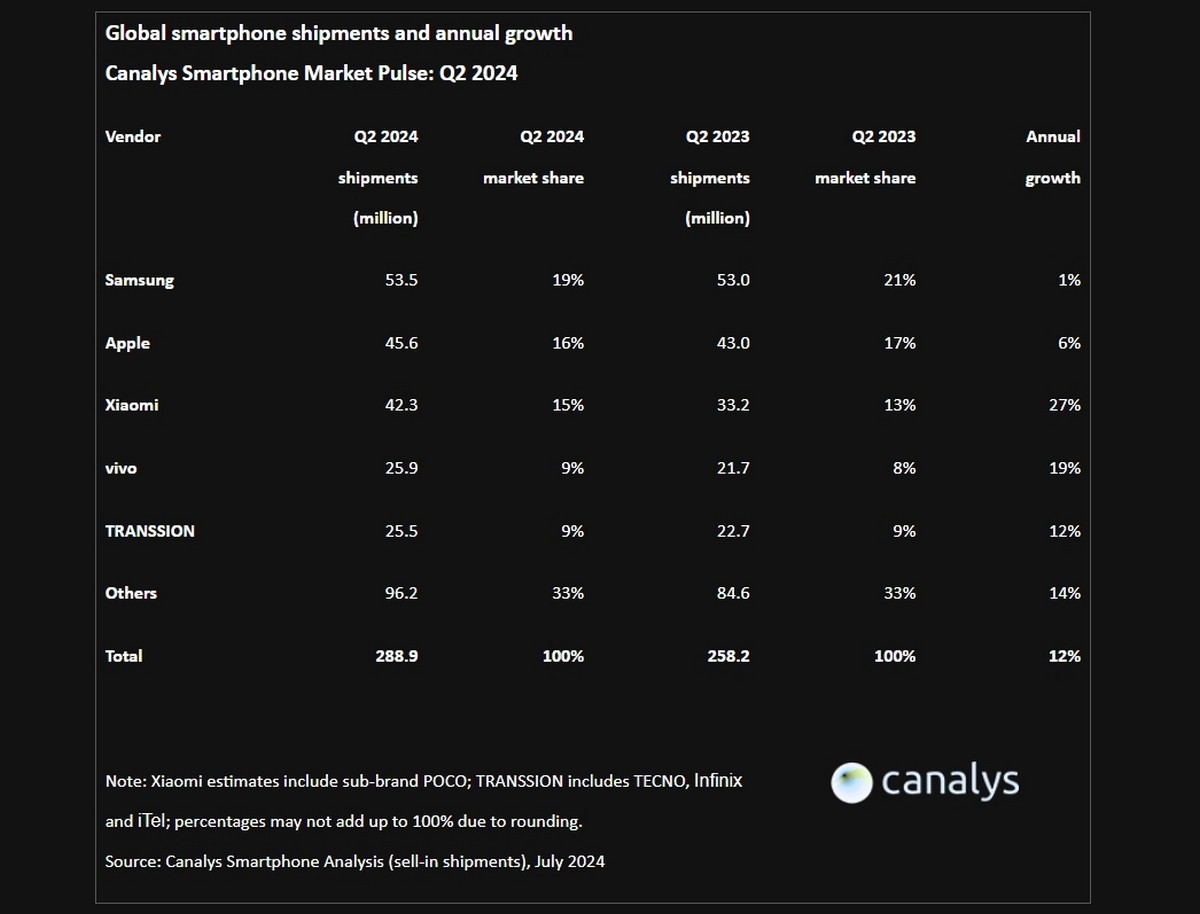This screenshot has width=1200, height=914.
Task: Select the Total row label
Action: click(124, 656)
